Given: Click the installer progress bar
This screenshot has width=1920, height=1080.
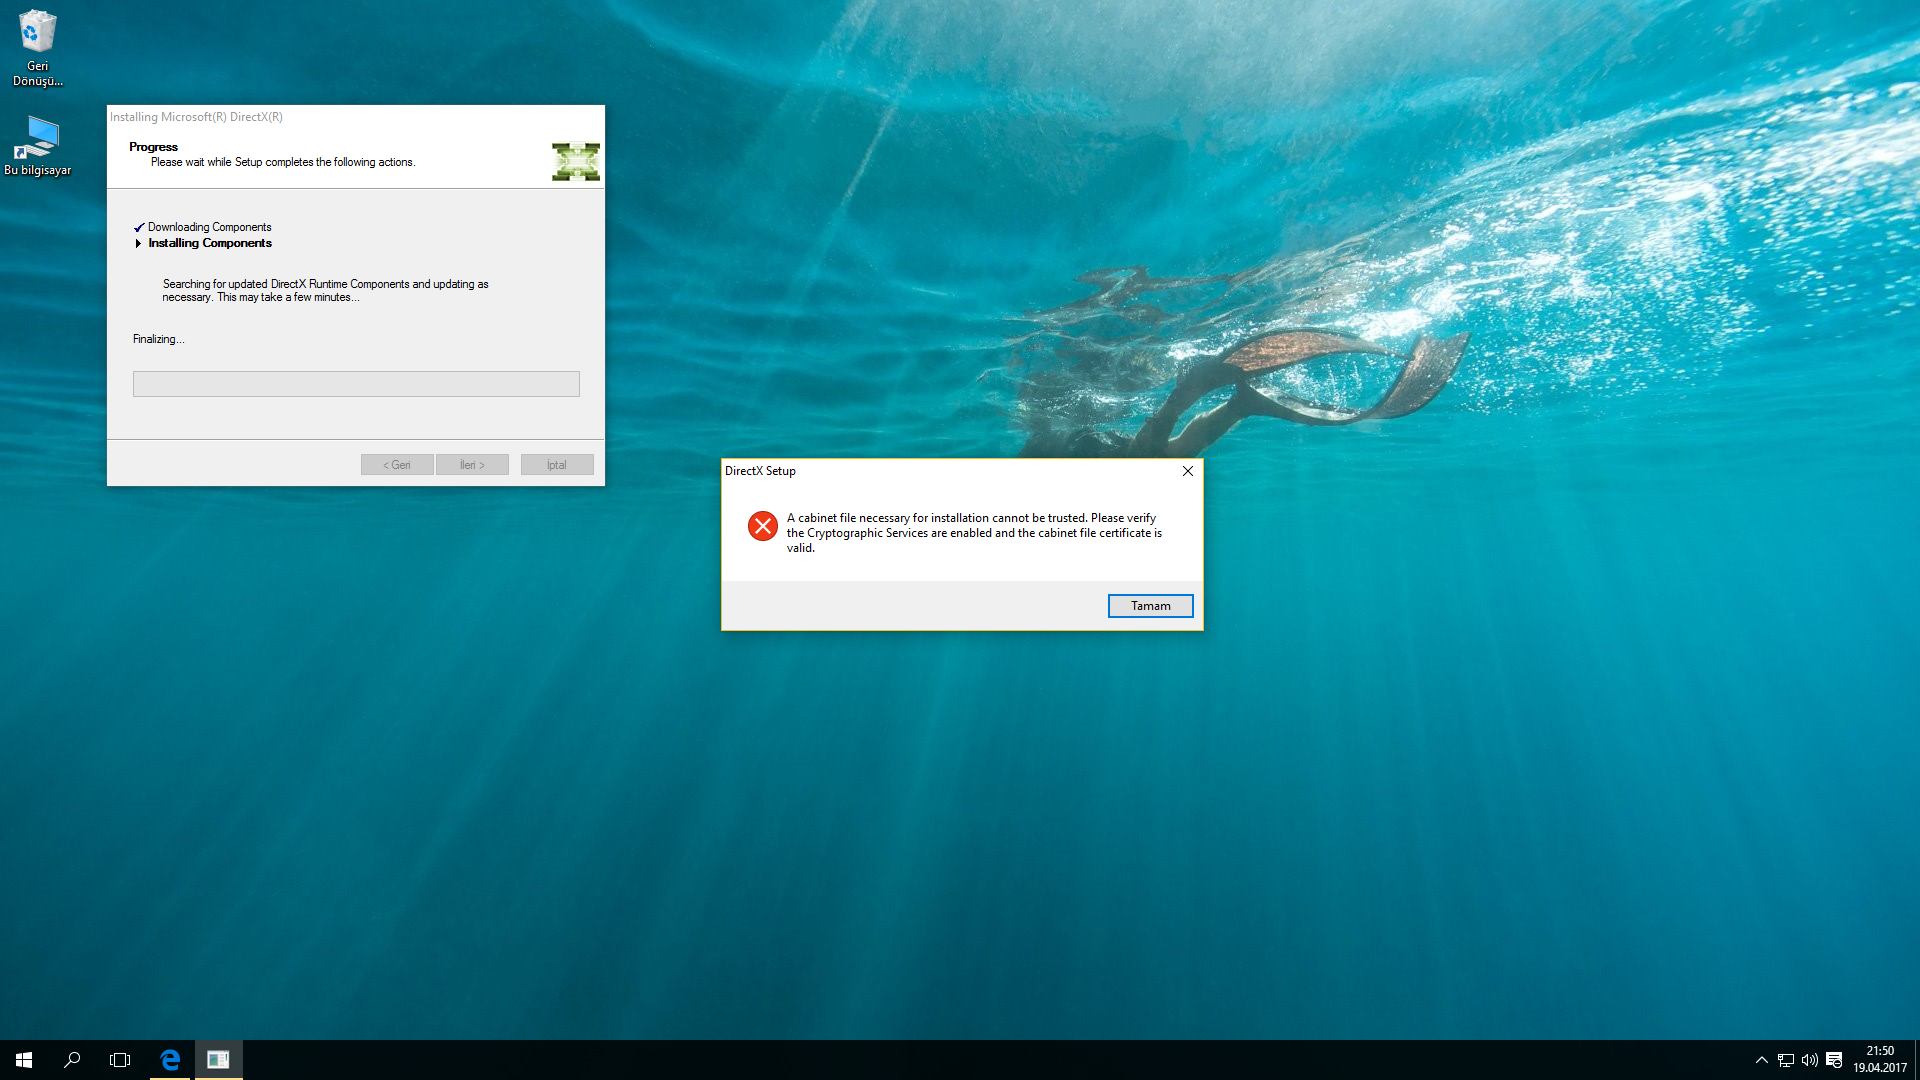Looking at the screenshot, I should point(356,384).
